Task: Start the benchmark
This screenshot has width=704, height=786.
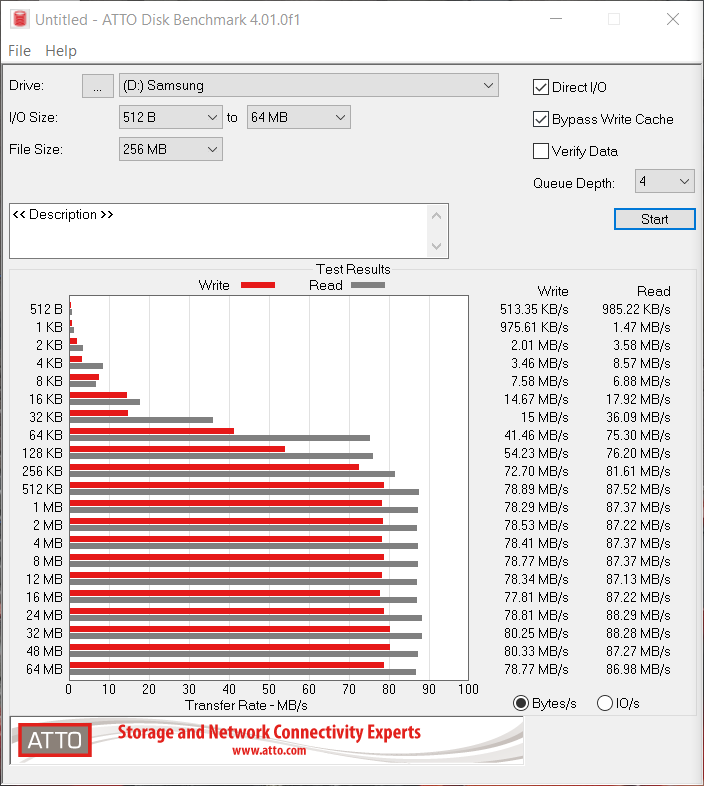Action: [x=655, y=219]
